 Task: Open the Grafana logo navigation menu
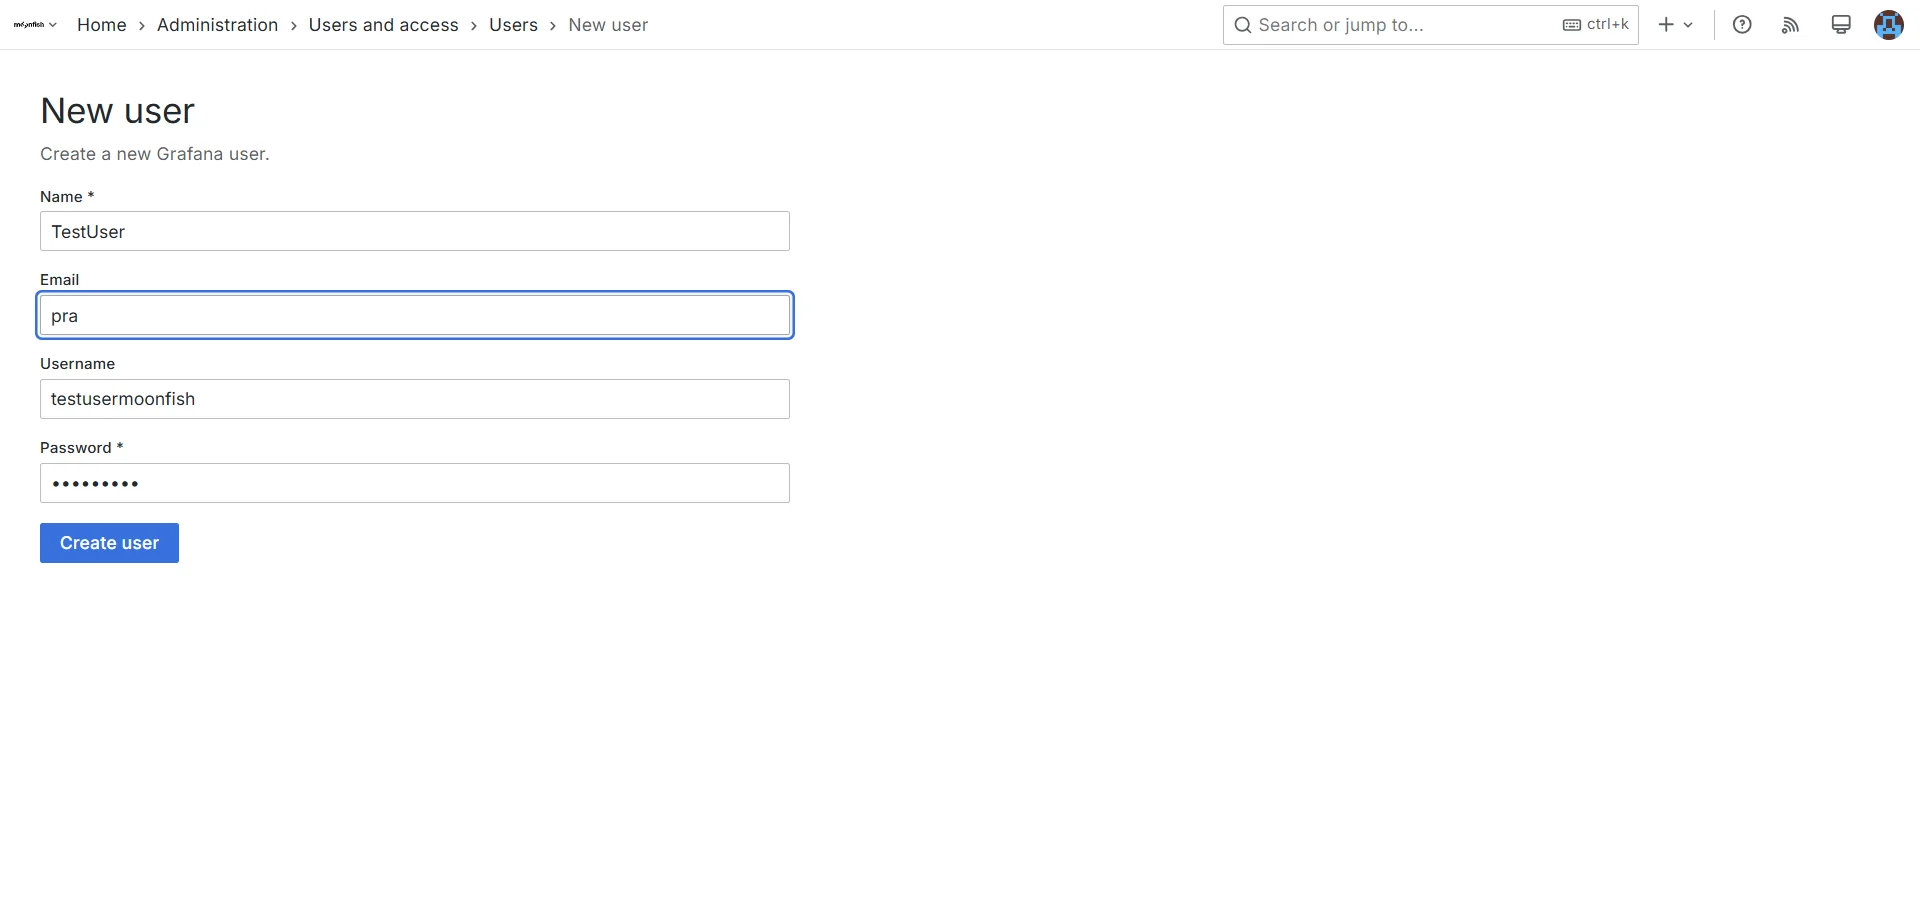click(x=28, y=24)
